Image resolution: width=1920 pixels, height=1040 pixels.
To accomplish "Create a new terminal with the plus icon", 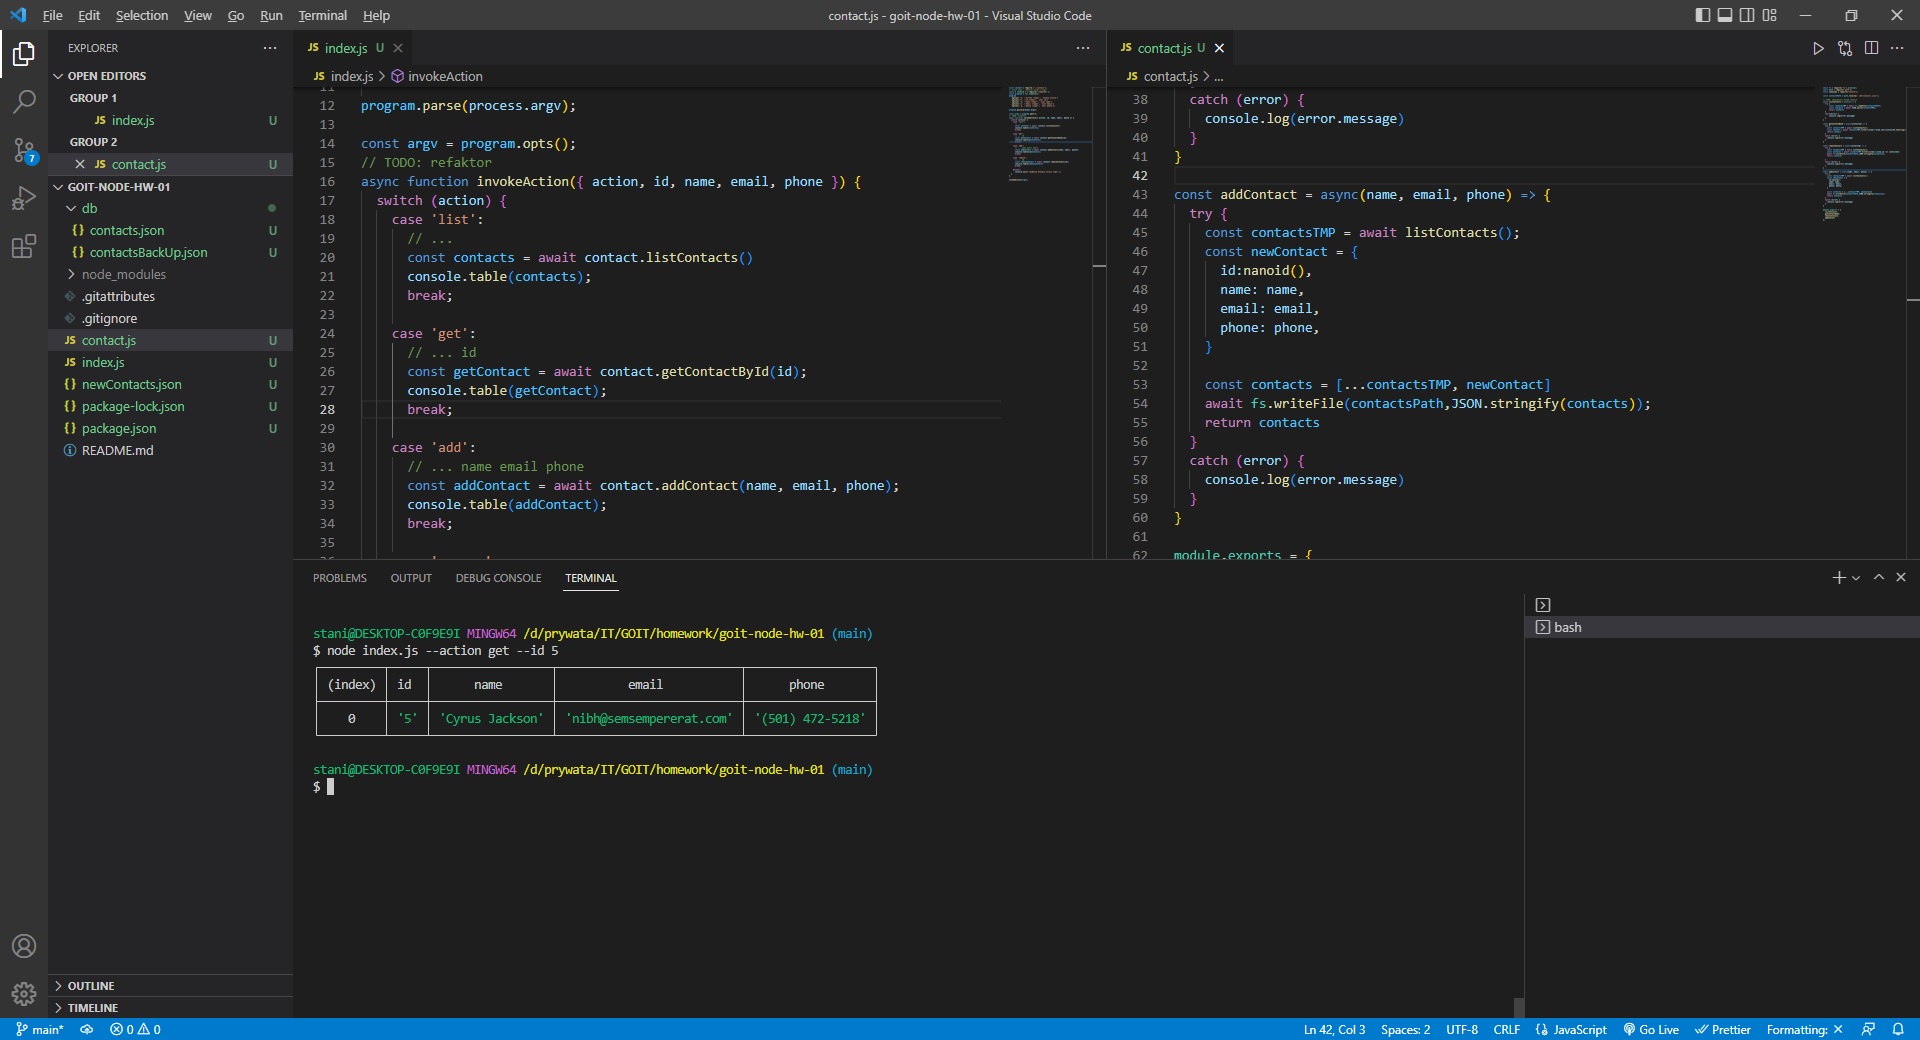I will point(1837,577).
